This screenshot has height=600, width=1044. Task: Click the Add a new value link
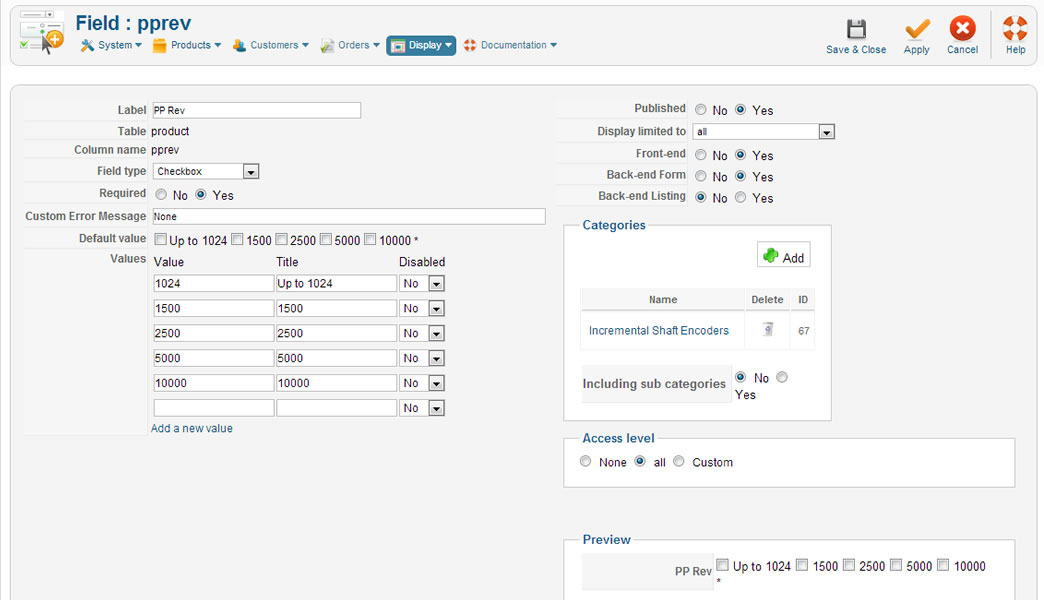pos(192,428)
